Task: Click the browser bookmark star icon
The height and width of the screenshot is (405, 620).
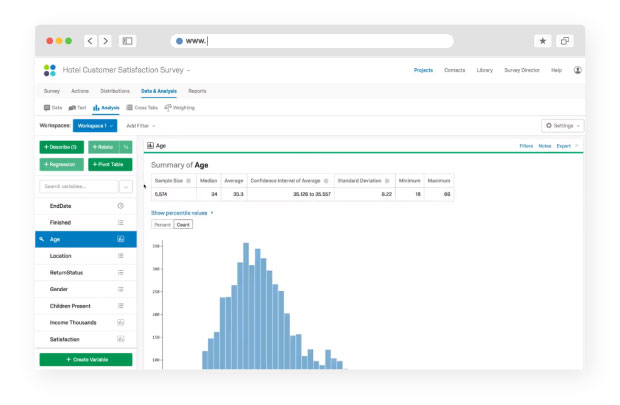Action: pos(542,41)
